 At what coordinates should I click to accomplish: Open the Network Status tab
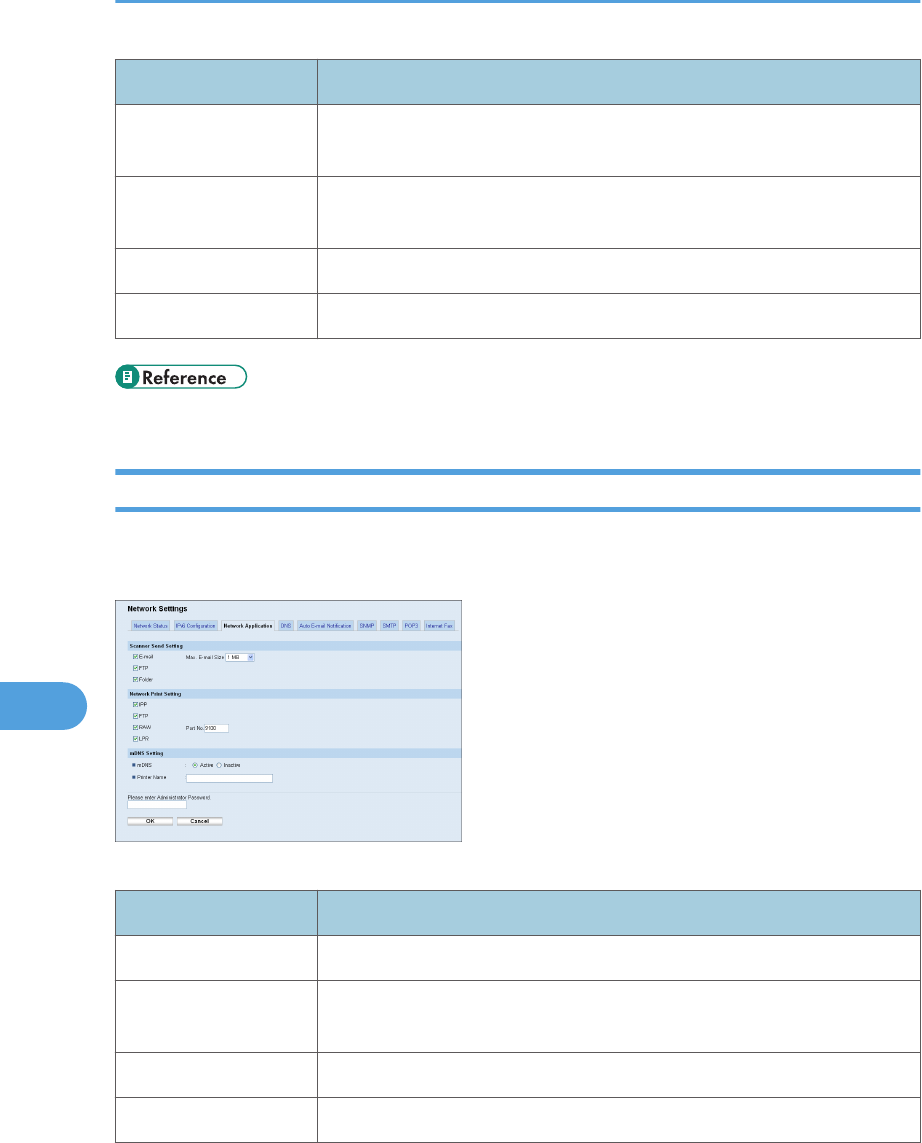tap(150, 625)
